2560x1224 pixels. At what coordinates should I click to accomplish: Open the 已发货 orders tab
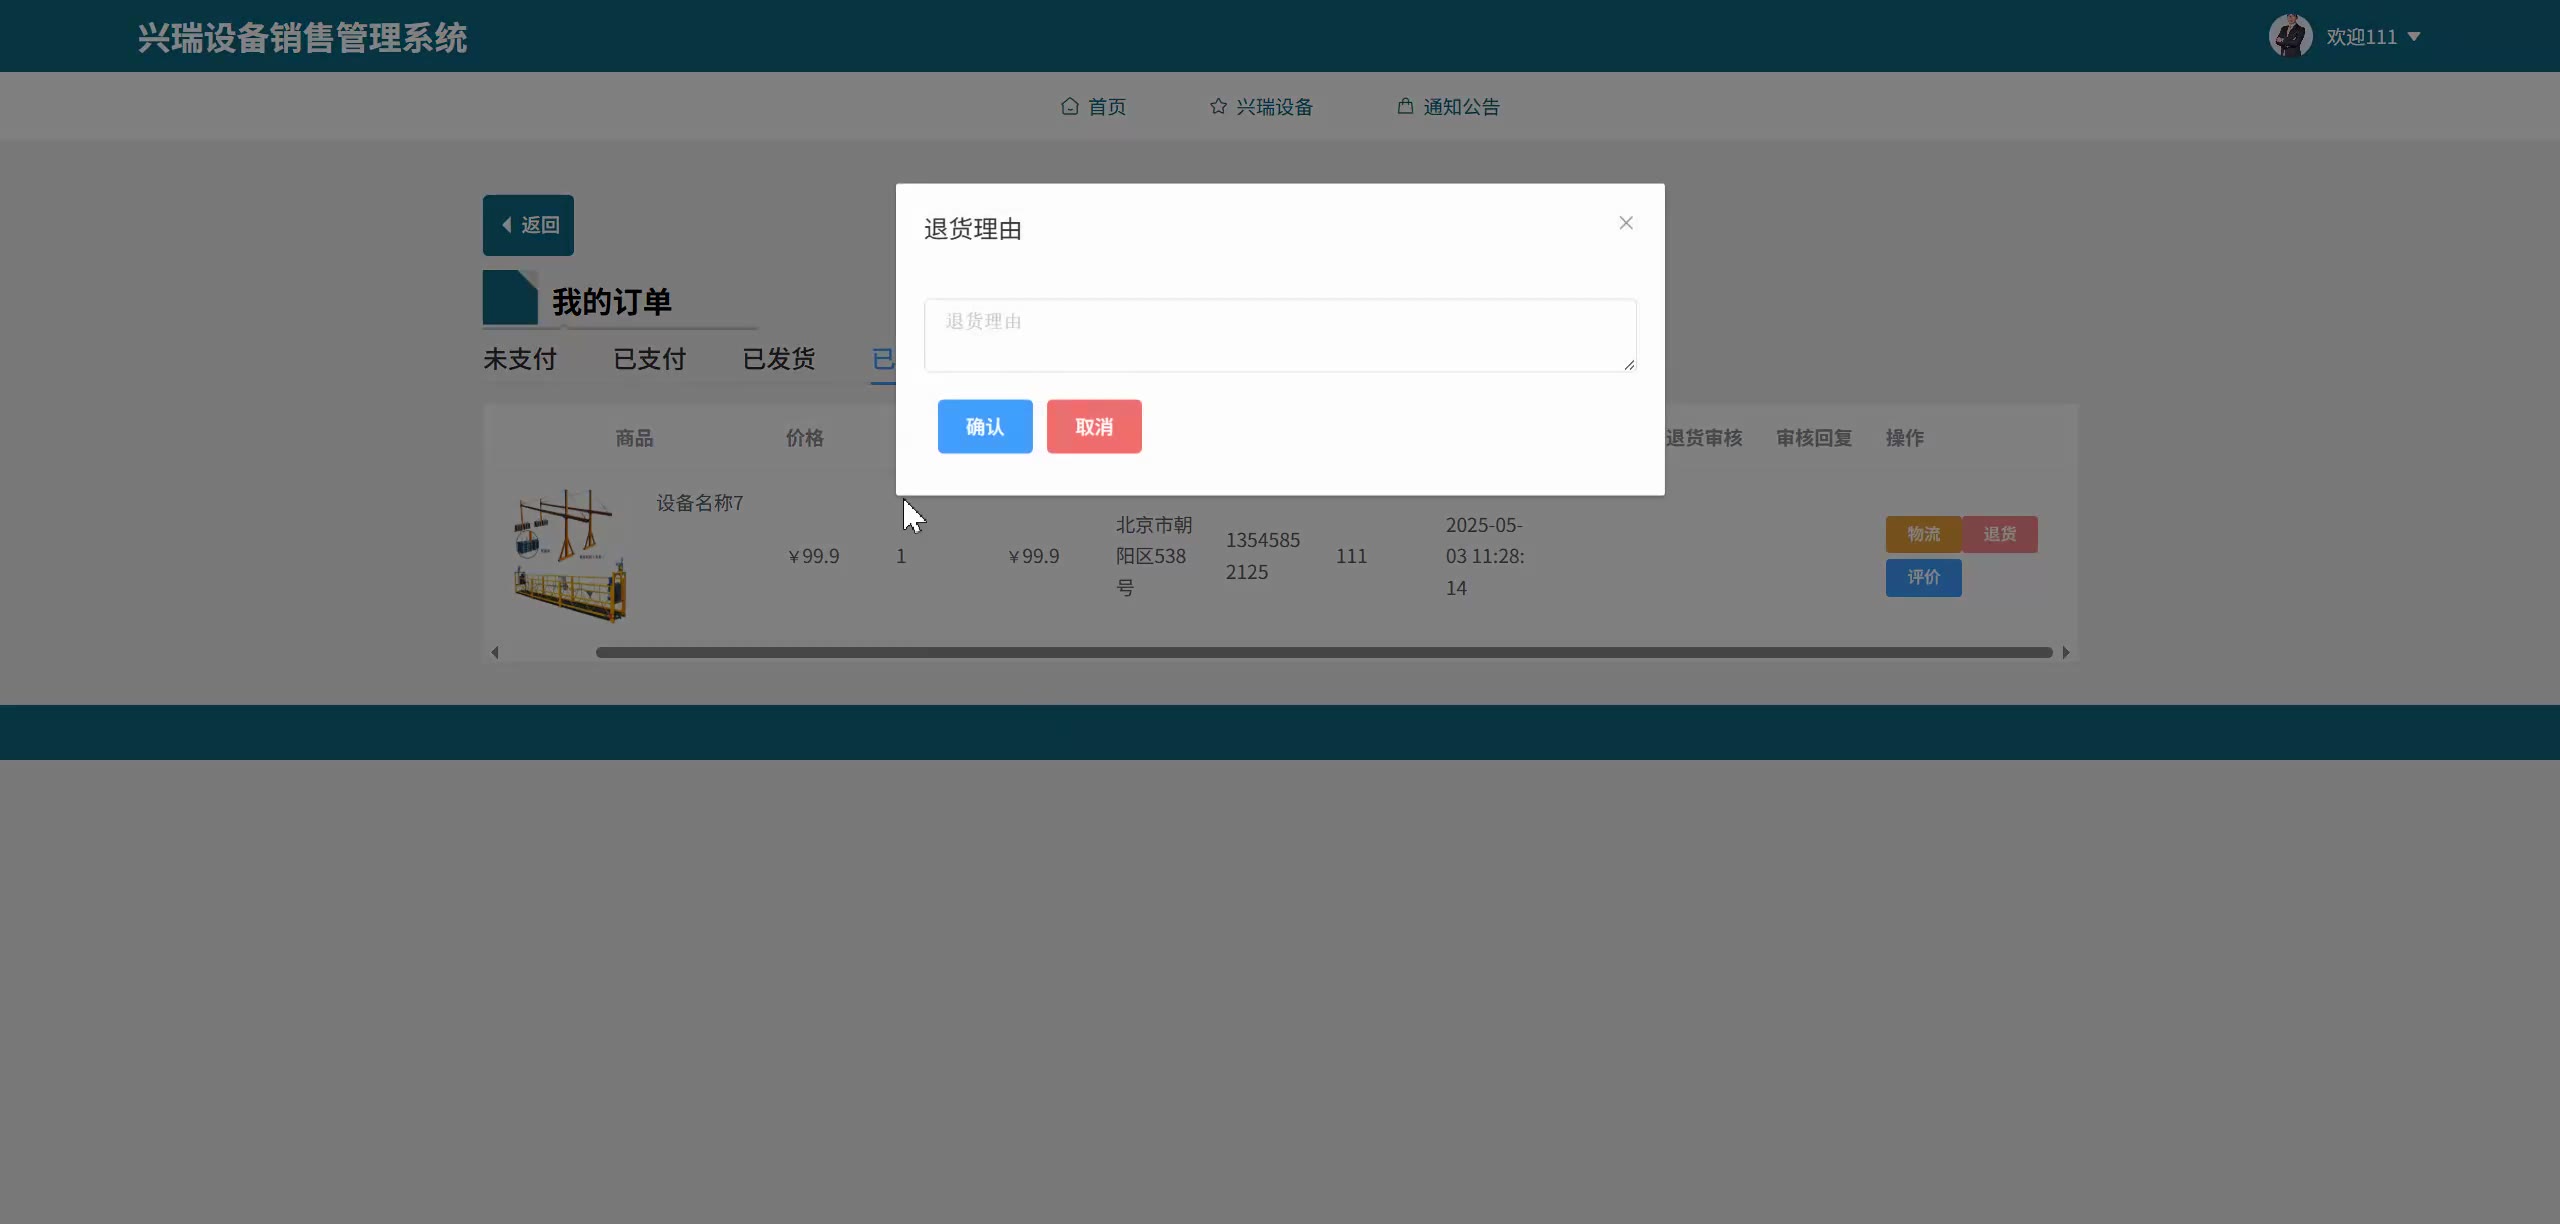tap(778, 359)
